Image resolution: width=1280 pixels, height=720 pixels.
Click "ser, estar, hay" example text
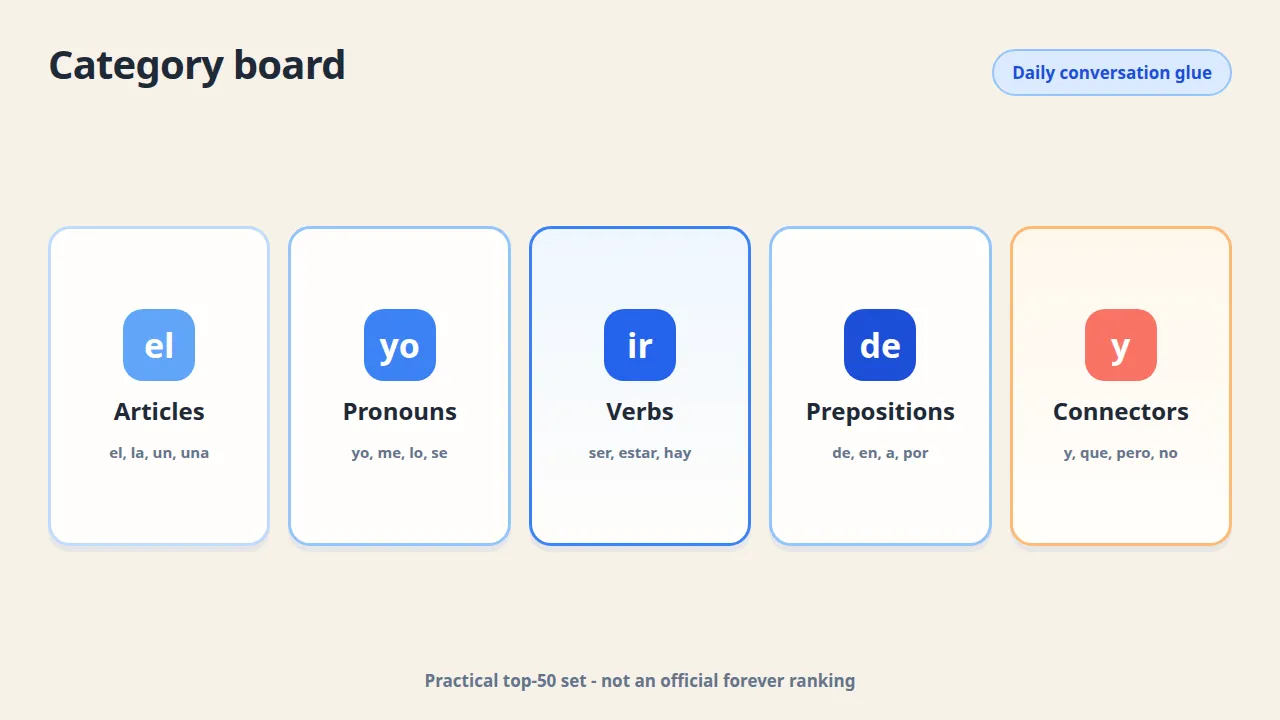coord(640,453)
